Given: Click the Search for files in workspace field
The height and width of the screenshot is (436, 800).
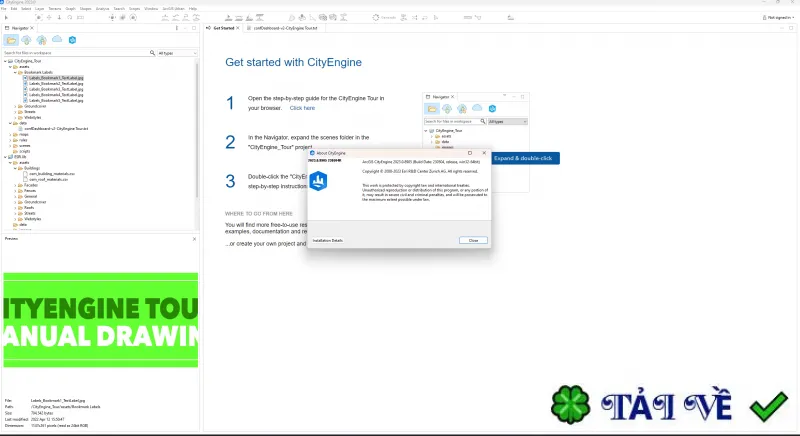Looking at the screenshot, I should click(77, 53).
